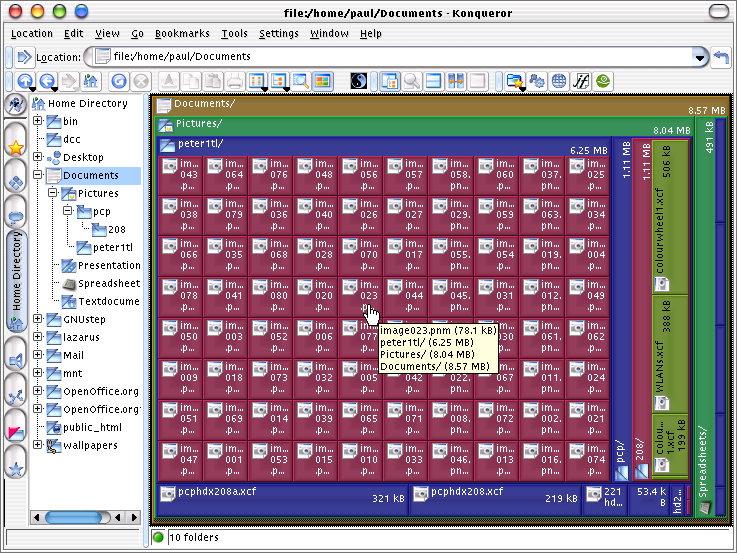Click the Print toolbar icon

(x=235, y=81)
